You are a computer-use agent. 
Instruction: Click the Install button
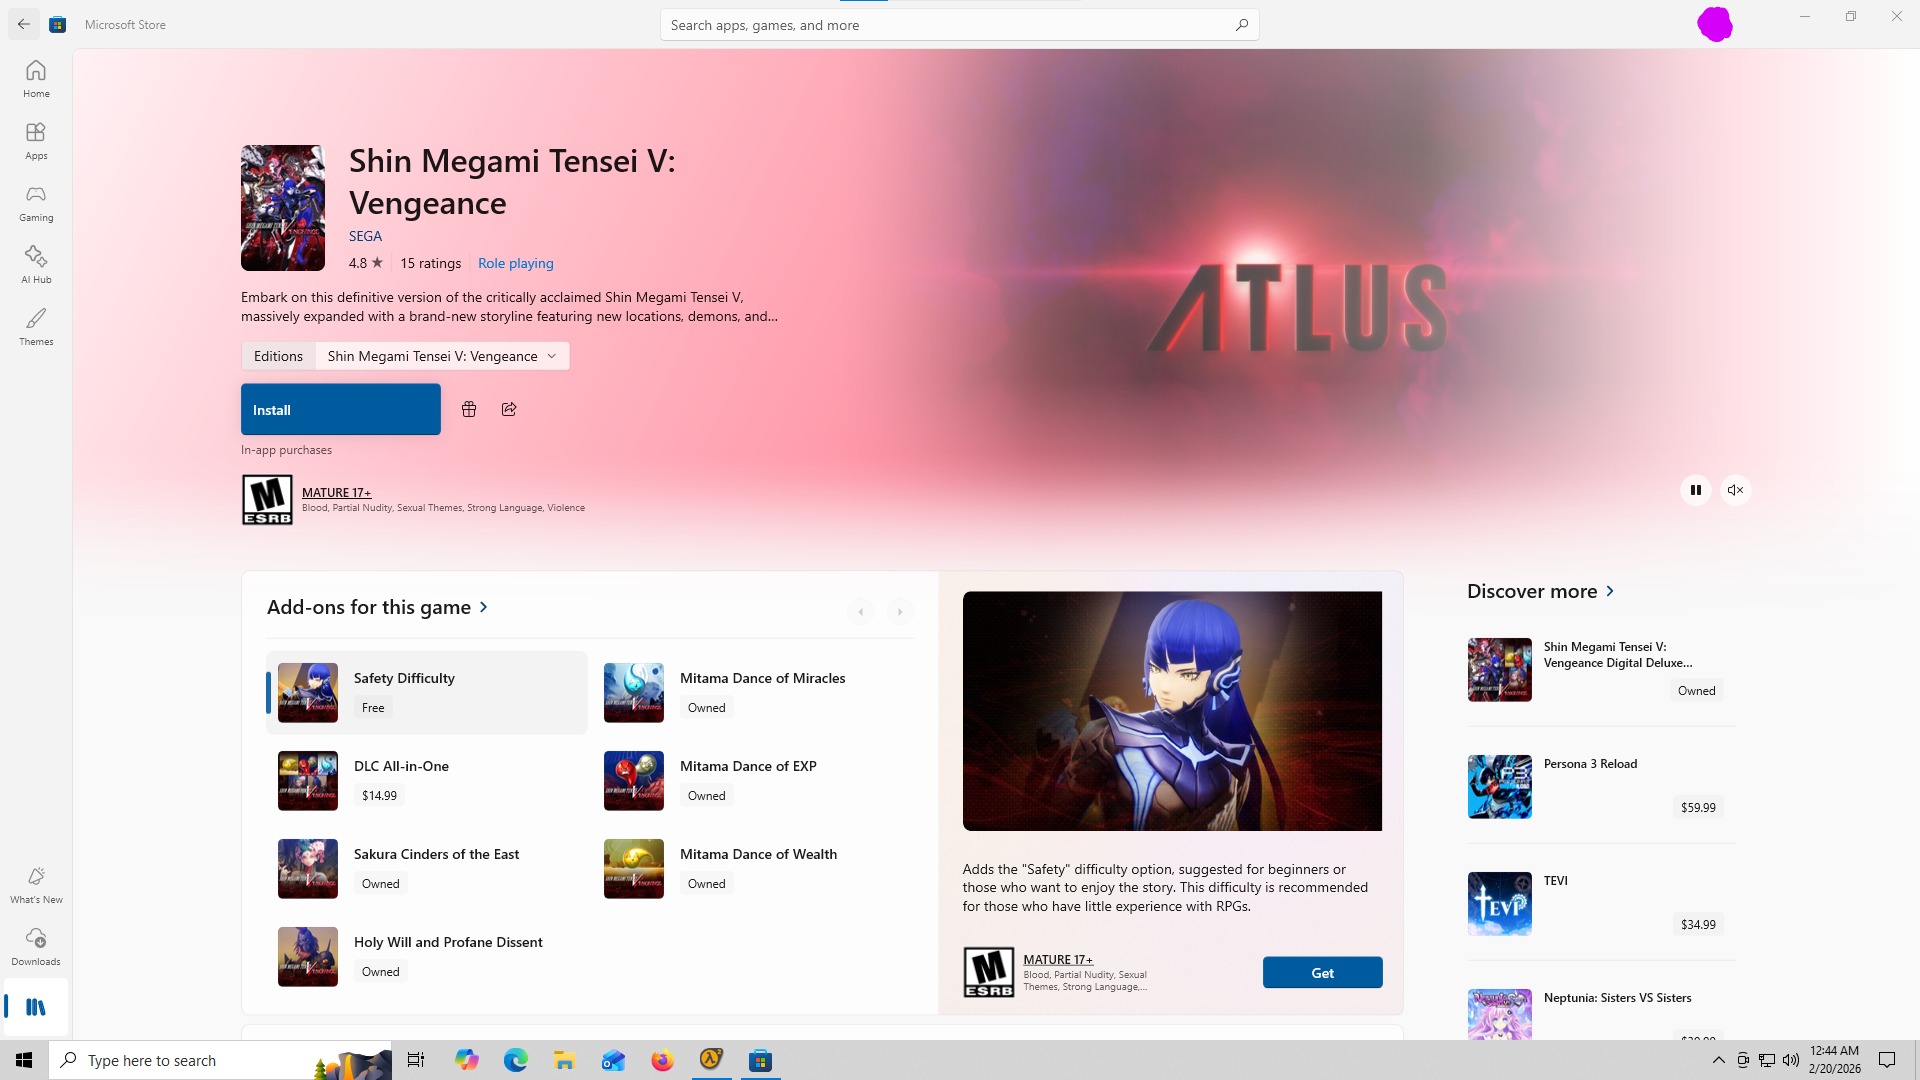340,410
